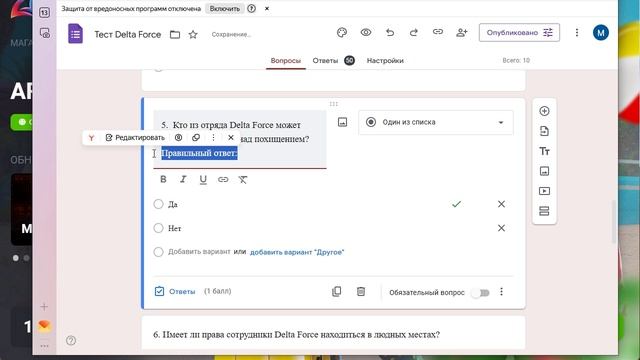Image resolution: width=640 pixels, height=360 pixels.
Task: Redo the last action
Action: (413, 32)
